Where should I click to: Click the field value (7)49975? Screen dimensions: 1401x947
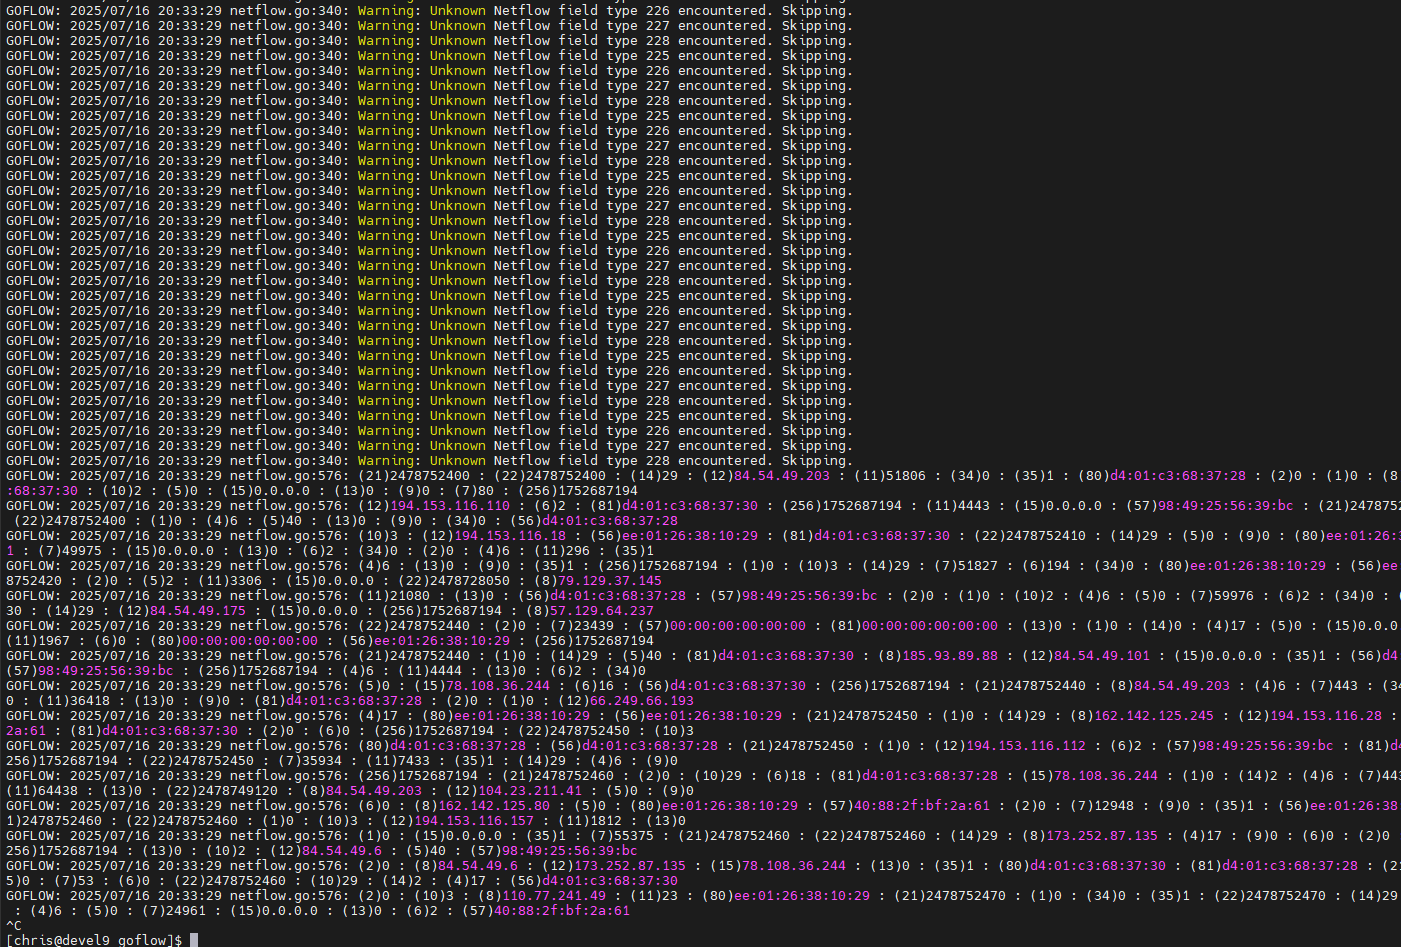[70, 551]
